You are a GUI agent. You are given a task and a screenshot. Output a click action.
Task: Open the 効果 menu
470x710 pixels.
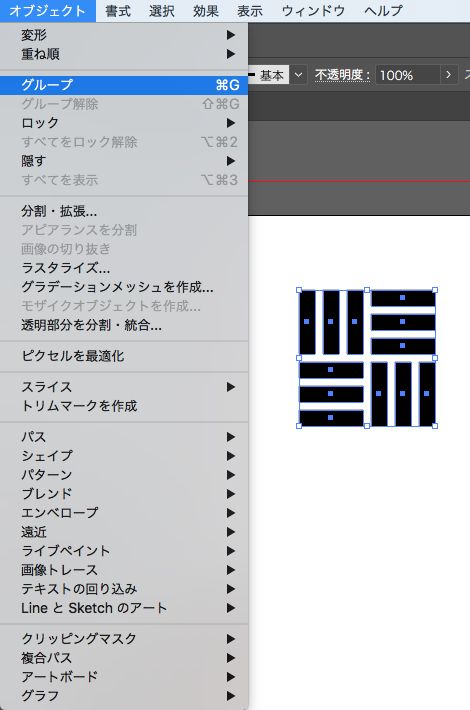(206, 11)
